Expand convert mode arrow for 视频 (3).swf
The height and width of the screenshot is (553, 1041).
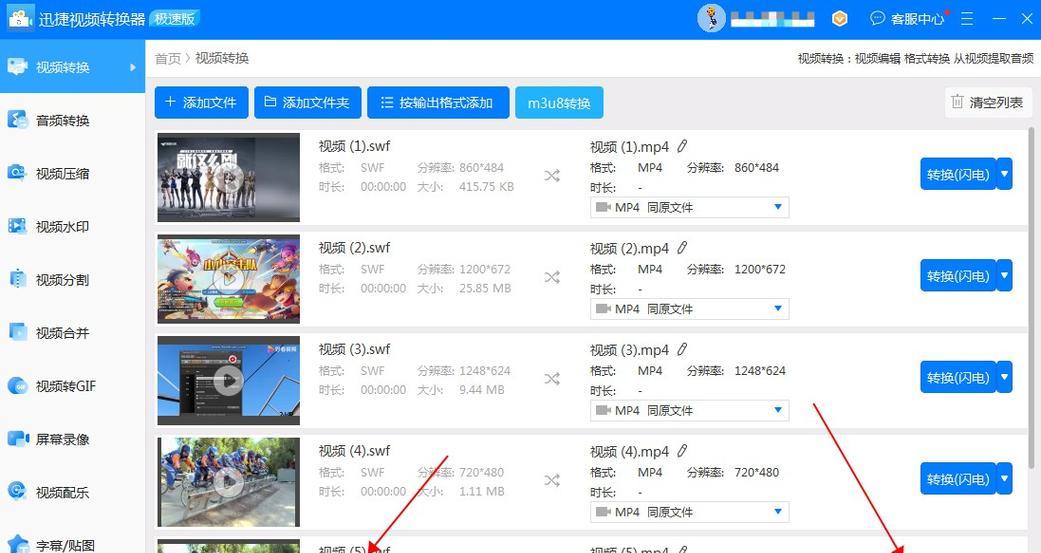pyautogui.click(x=1004, y=378)
